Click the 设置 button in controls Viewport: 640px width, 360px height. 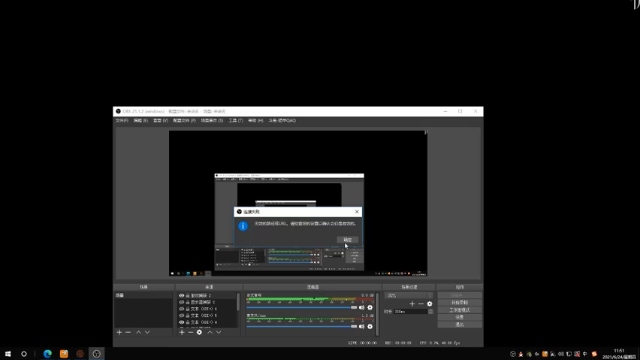[x=460, y=317]
